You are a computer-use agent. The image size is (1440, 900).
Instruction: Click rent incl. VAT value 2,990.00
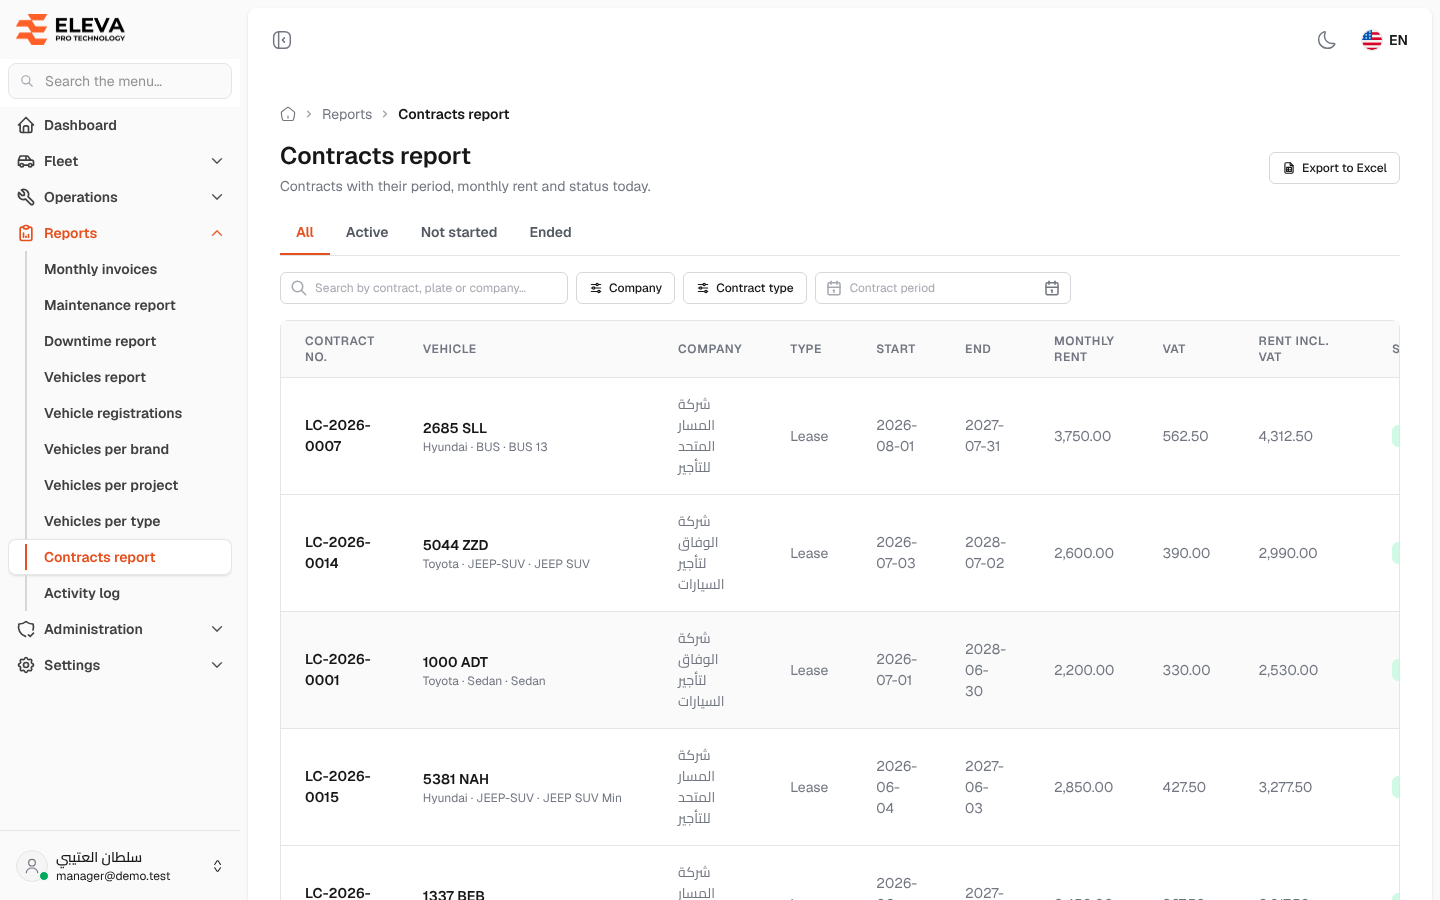1288,553
